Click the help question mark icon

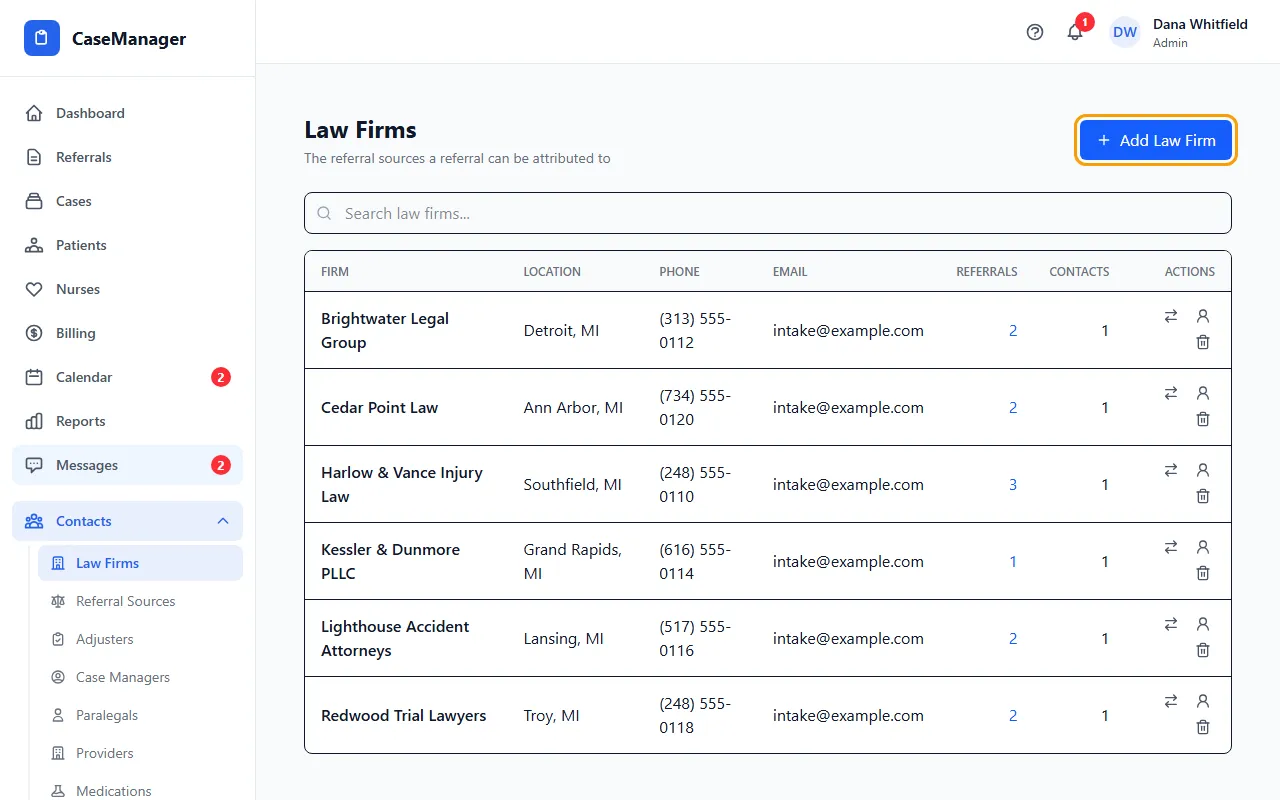coord(1035,32)
